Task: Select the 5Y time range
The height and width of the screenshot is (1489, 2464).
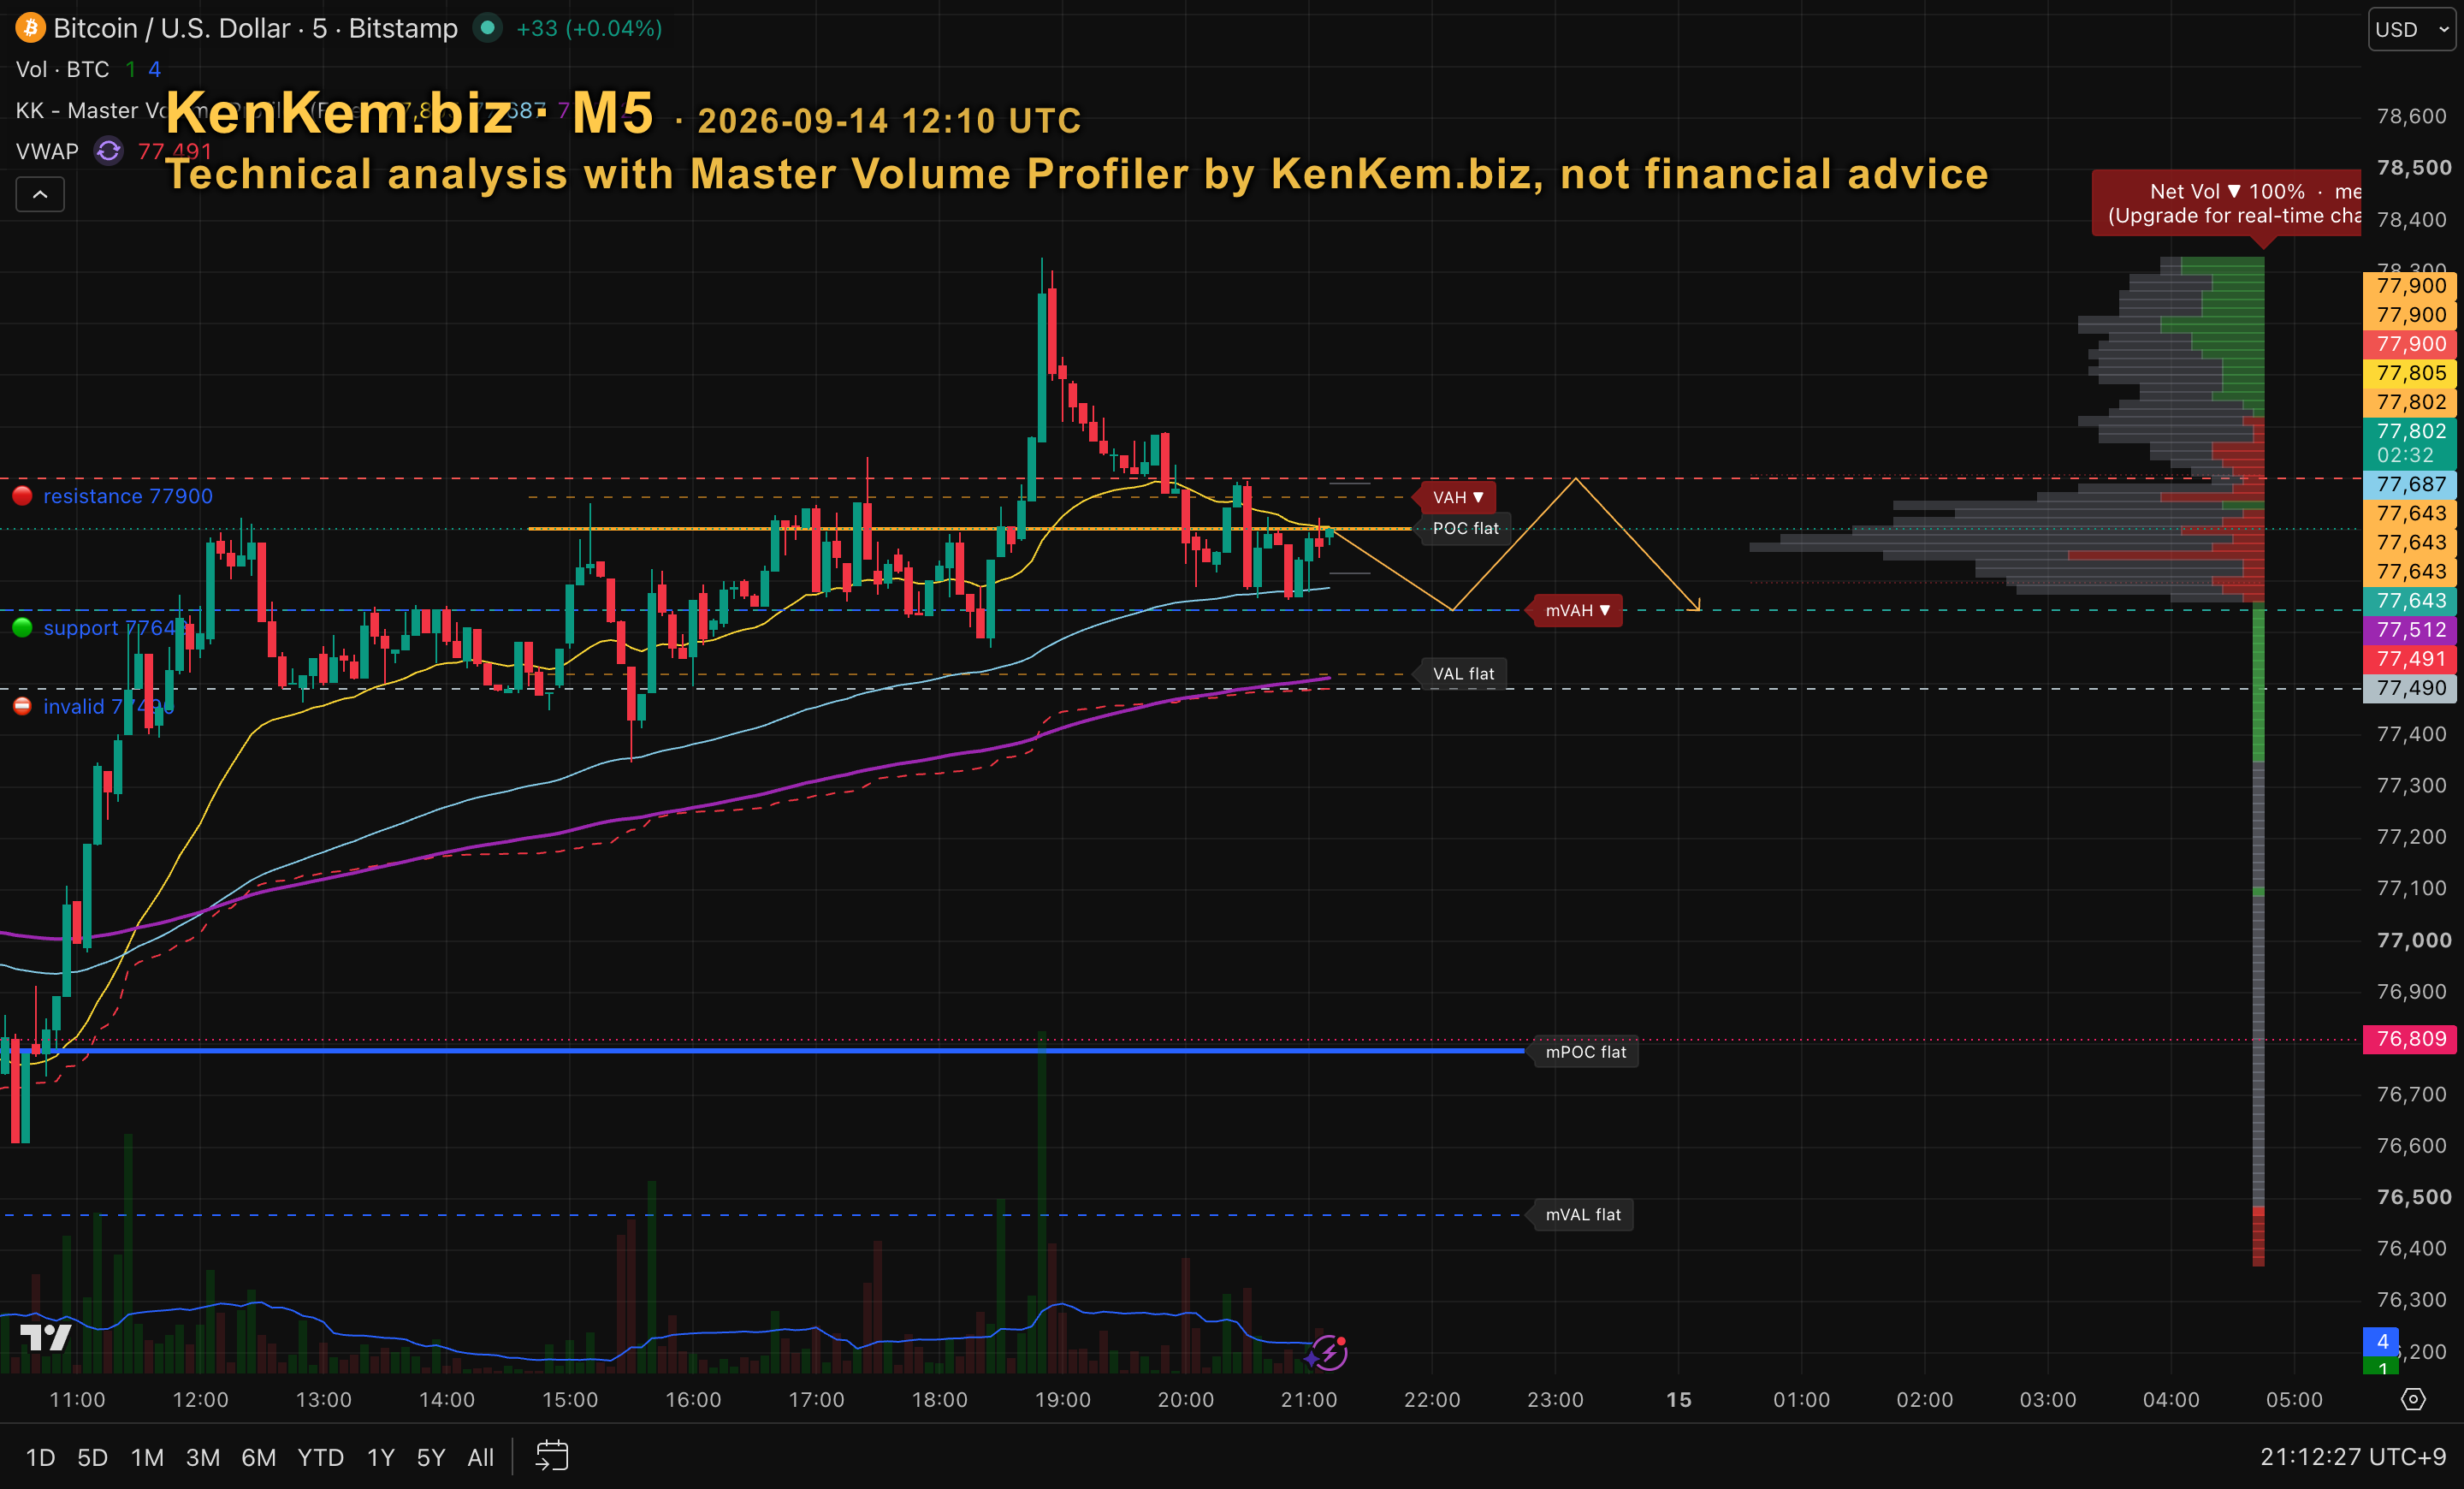Action: click(431, 1457)
